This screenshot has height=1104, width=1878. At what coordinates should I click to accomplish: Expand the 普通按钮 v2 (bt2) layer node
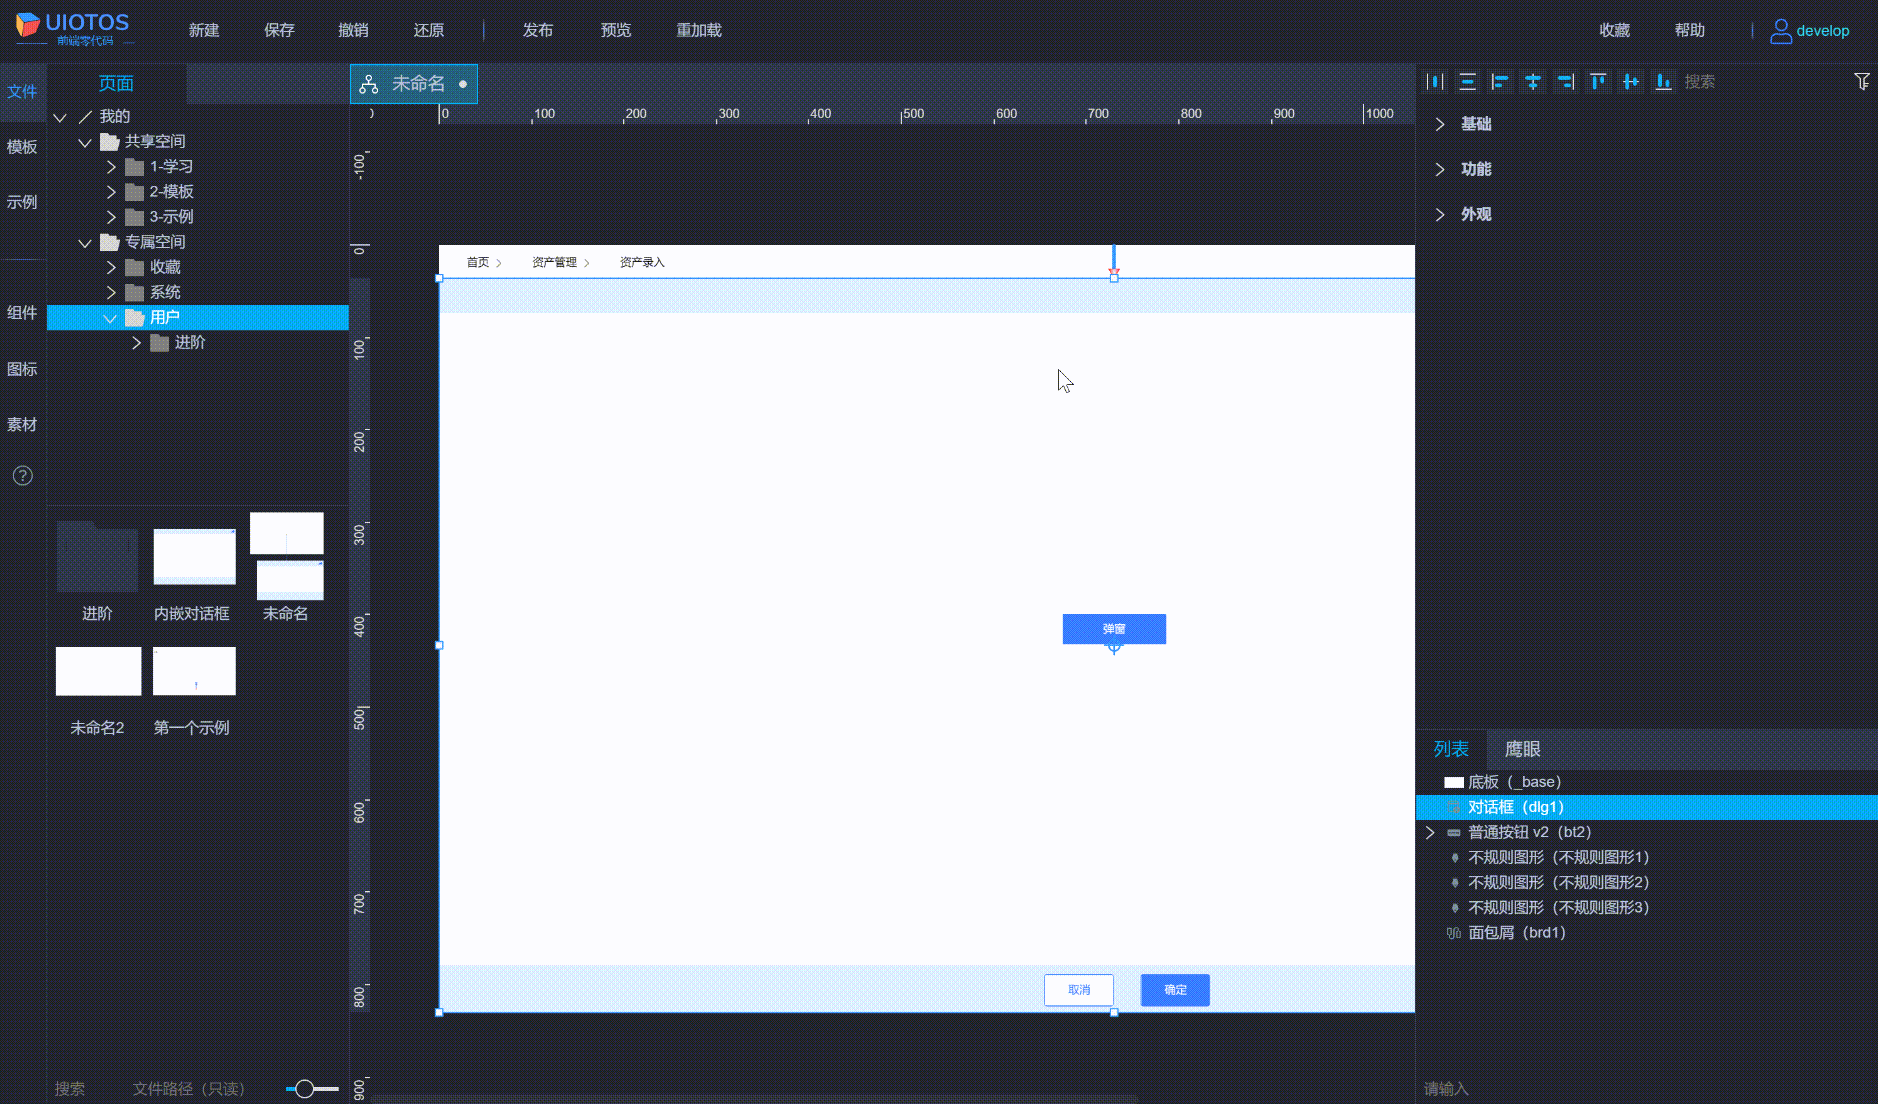coord(1432,831)
